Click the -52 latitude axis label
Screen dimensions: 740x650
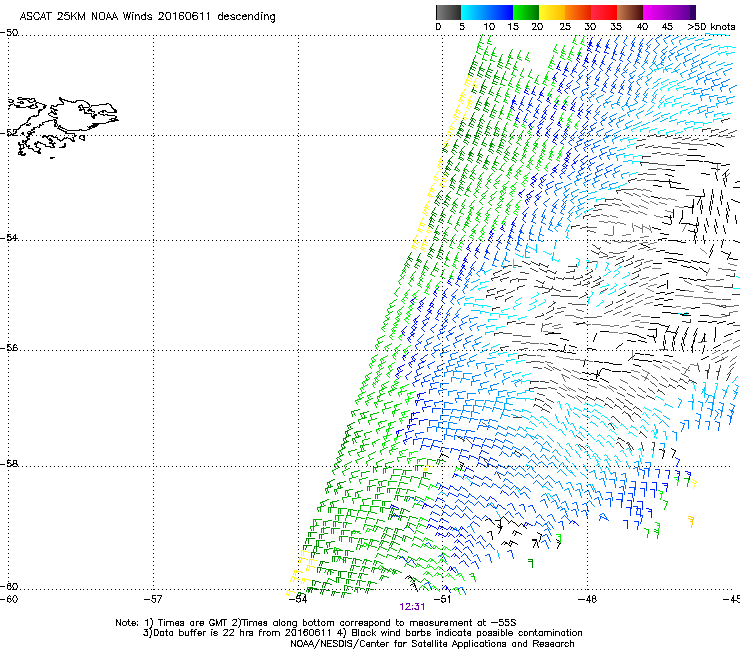tap(9, 133)
